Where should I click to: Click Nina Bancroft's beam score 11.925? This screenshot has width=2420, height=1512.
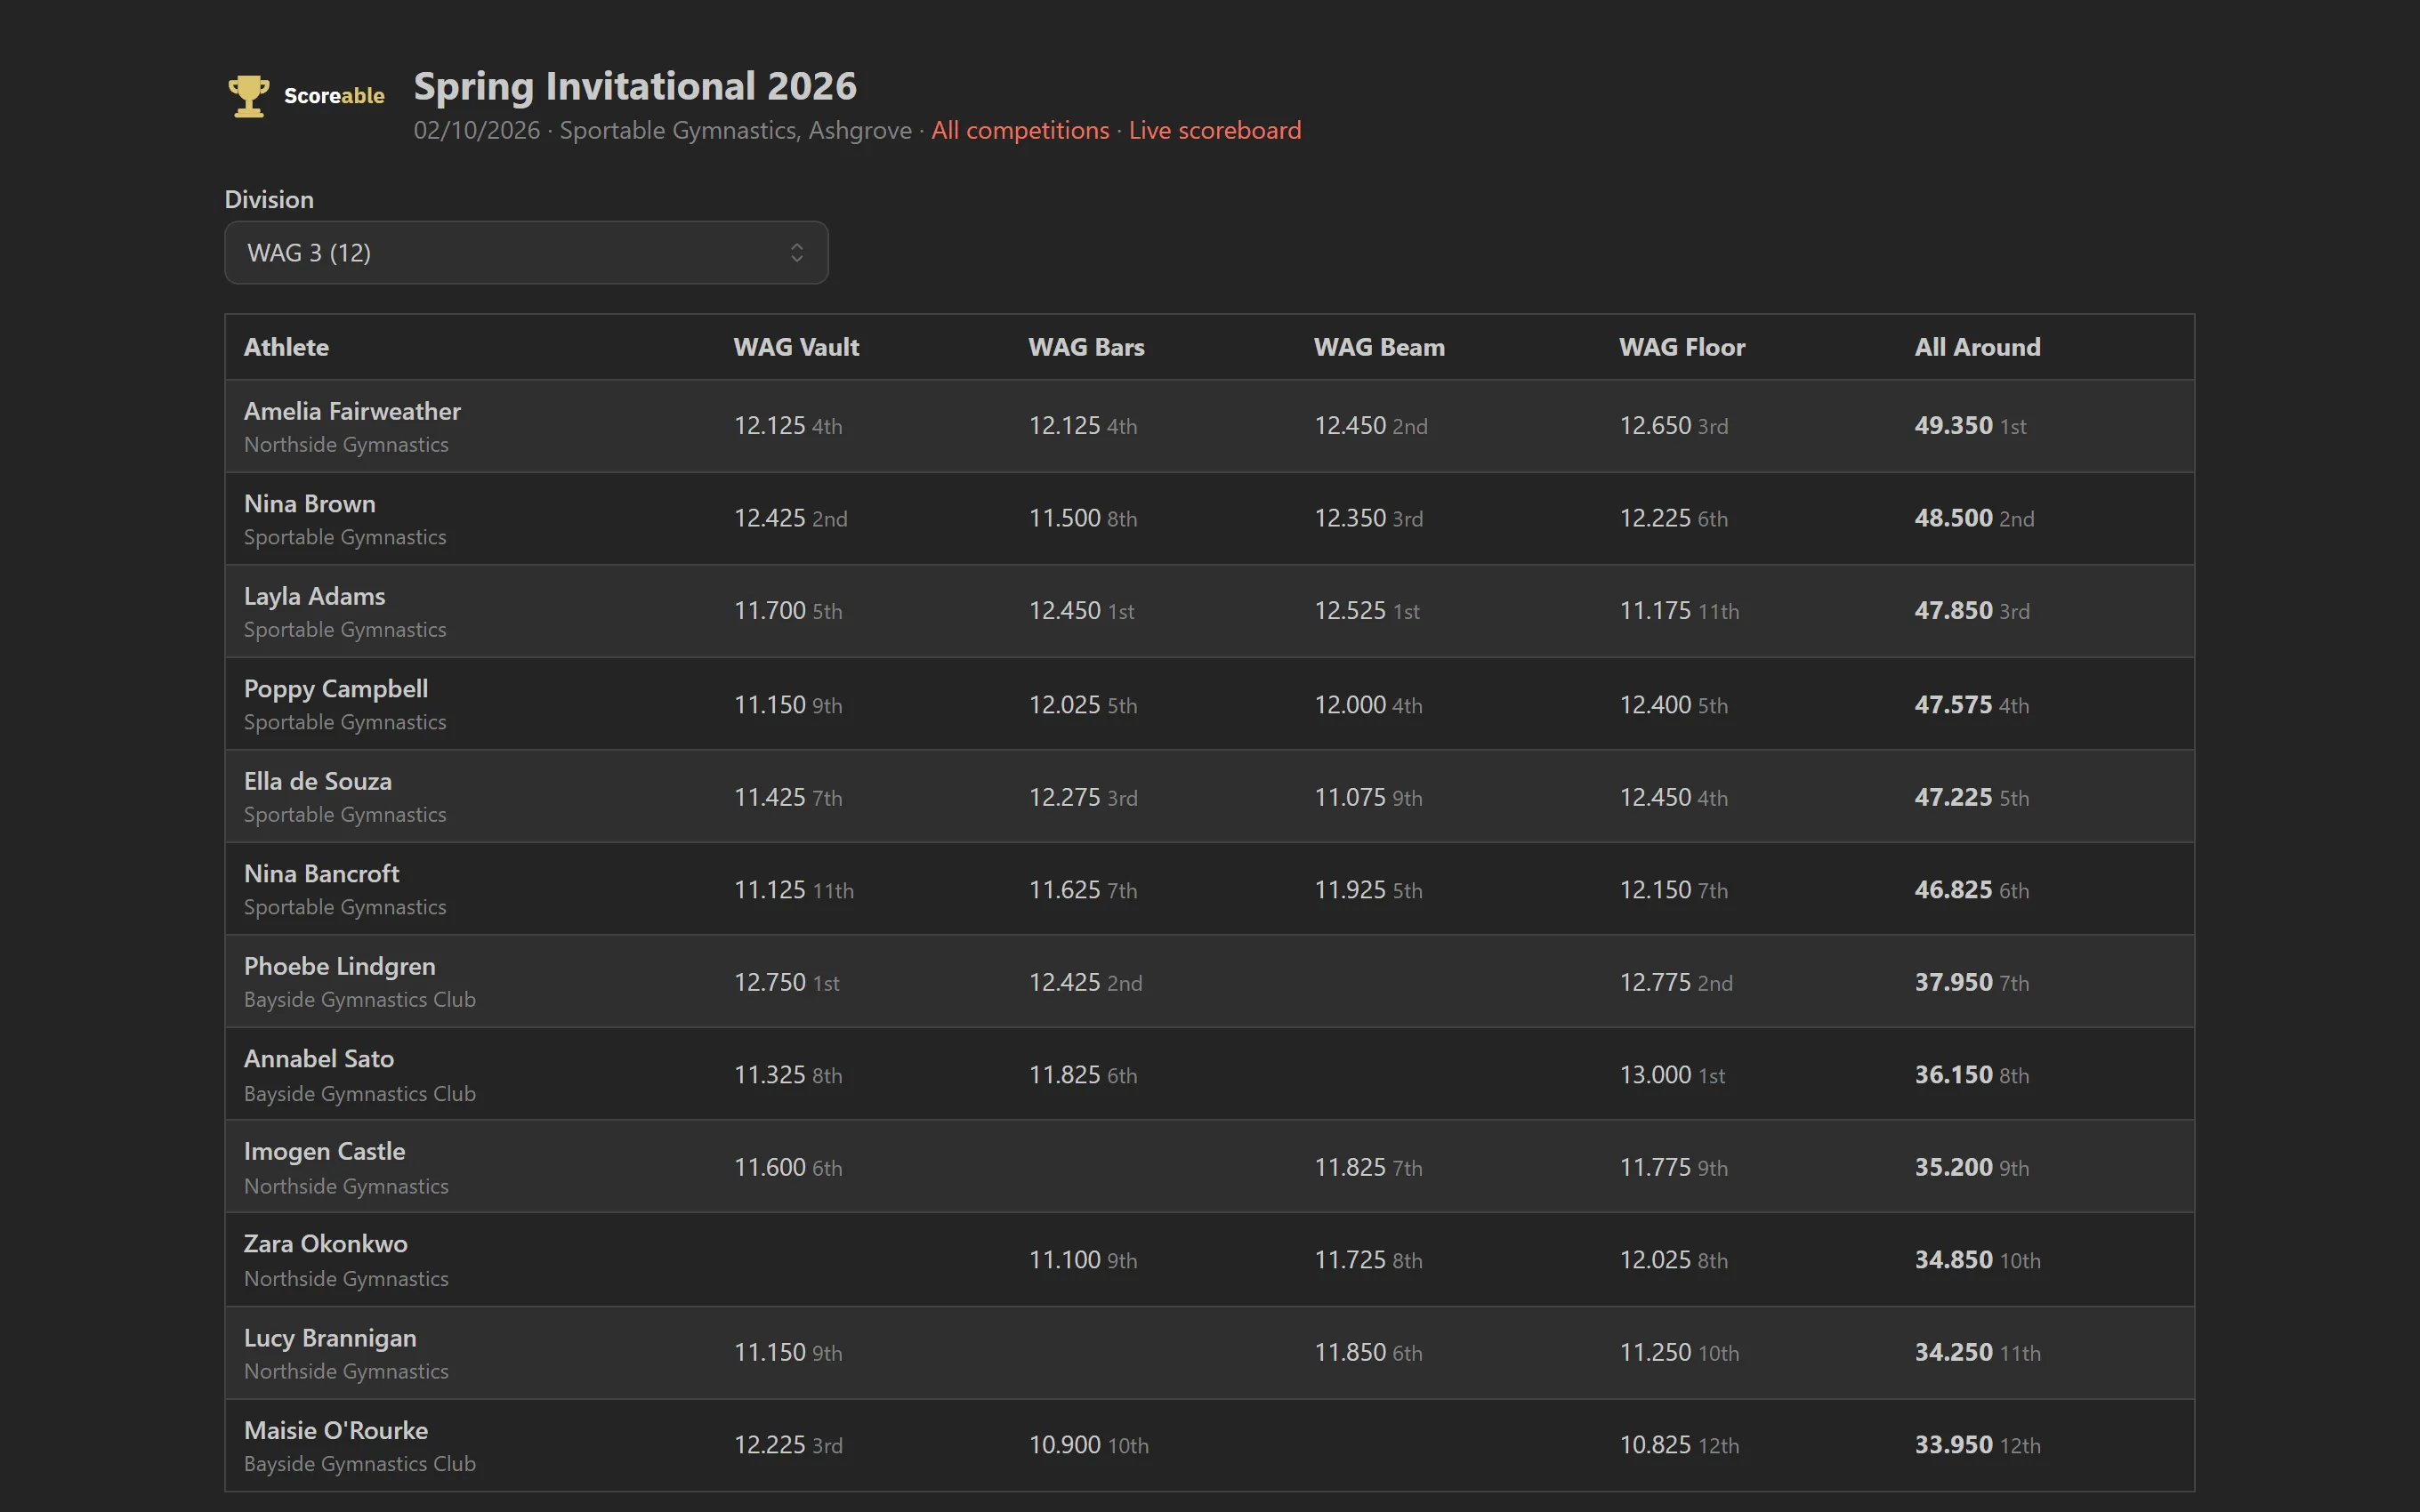click(x=1350, y=890)
